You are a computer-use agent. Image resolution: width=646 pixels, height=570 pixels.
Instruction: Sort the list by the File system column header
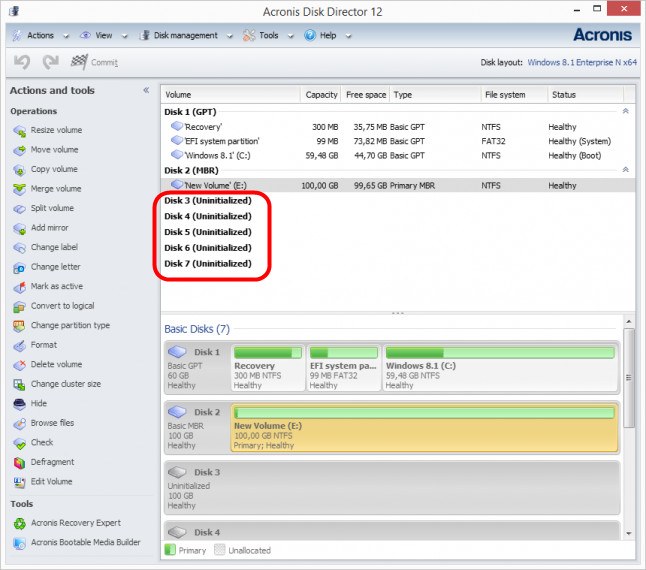[514, 95]
